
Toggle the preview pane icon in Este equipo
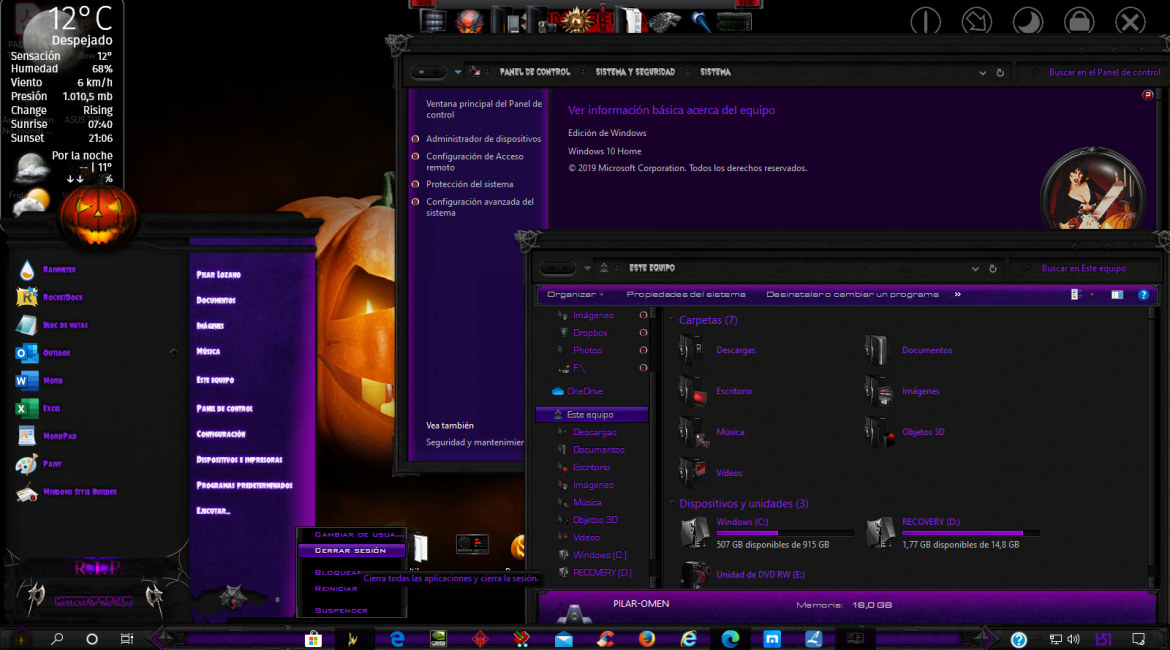point(1117,295)
